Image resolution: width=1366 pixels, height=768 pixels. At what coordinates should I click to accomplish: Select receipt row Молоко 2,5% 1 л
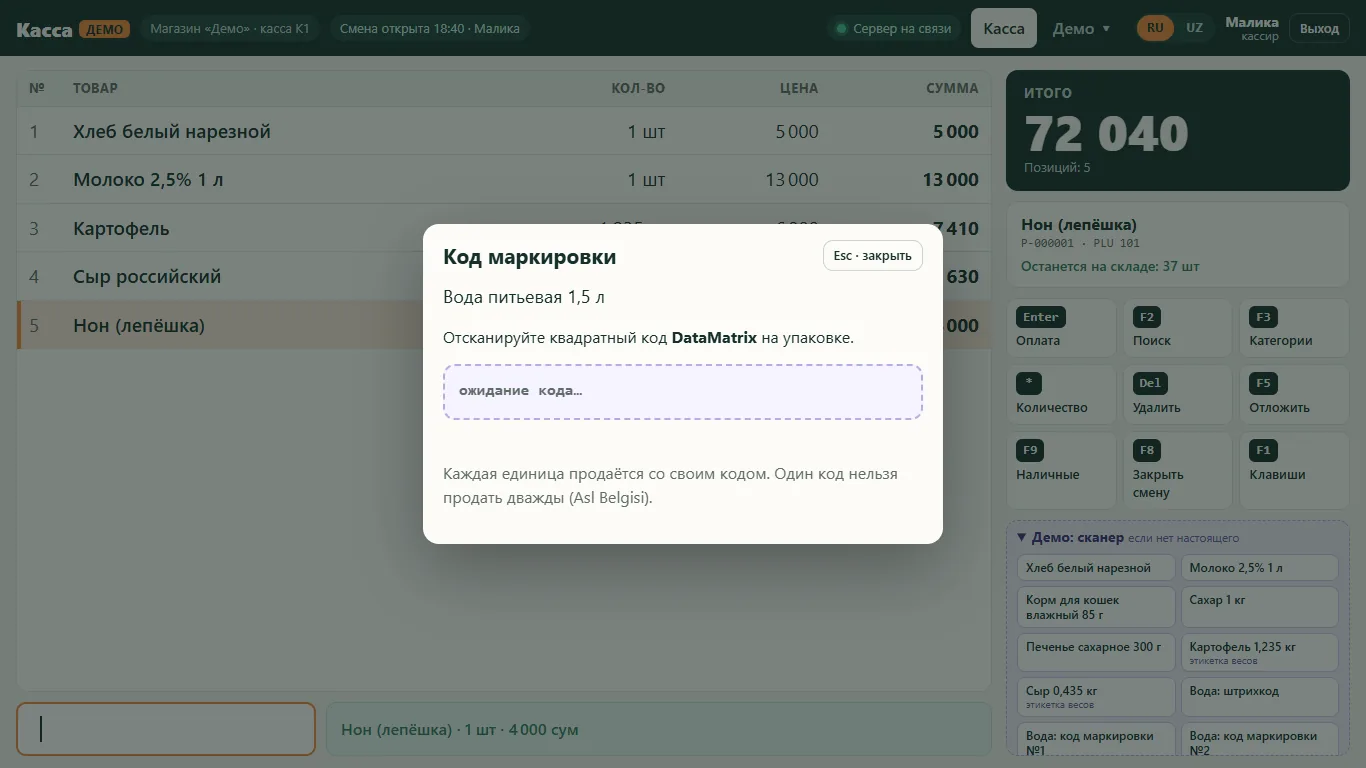coord(504,180)
